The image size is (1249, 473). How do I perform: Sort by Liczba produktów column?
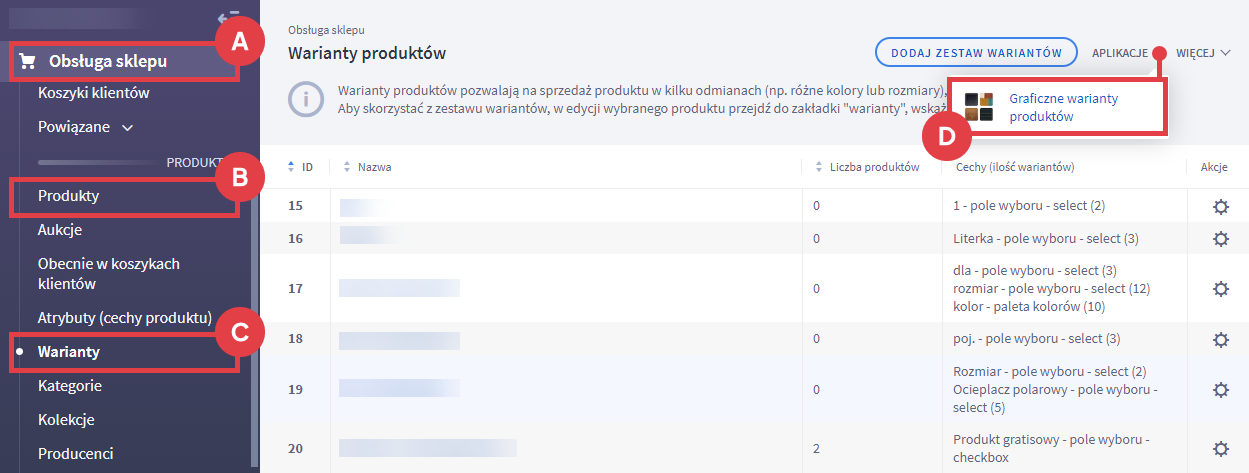[868, 167]
